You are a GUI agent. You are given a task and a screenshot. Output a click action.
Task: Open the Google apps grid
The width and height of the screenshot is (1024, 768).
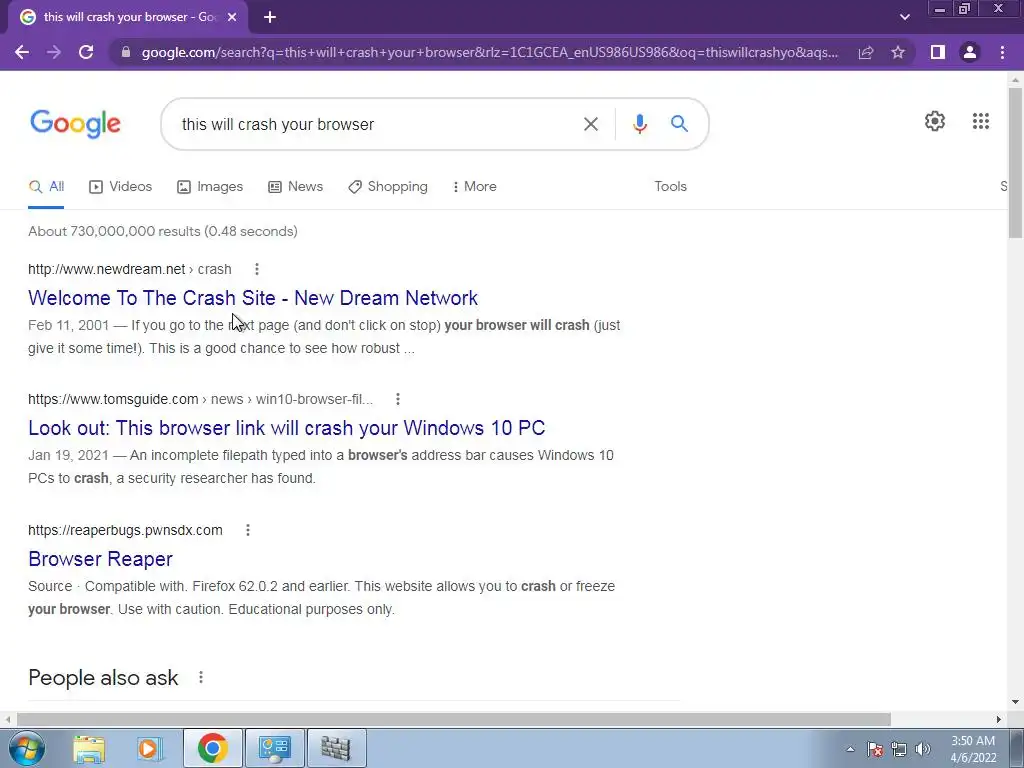(x=980, y=121)
